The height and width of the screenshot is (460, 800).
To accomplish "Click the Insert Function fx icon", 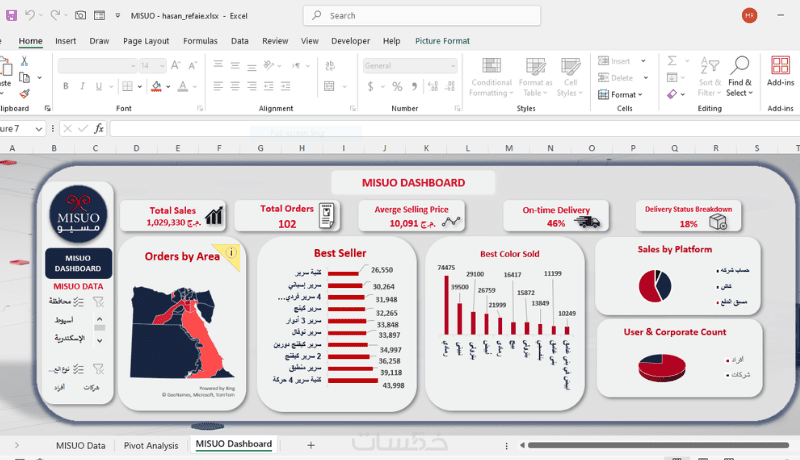I will pos(99,129).
